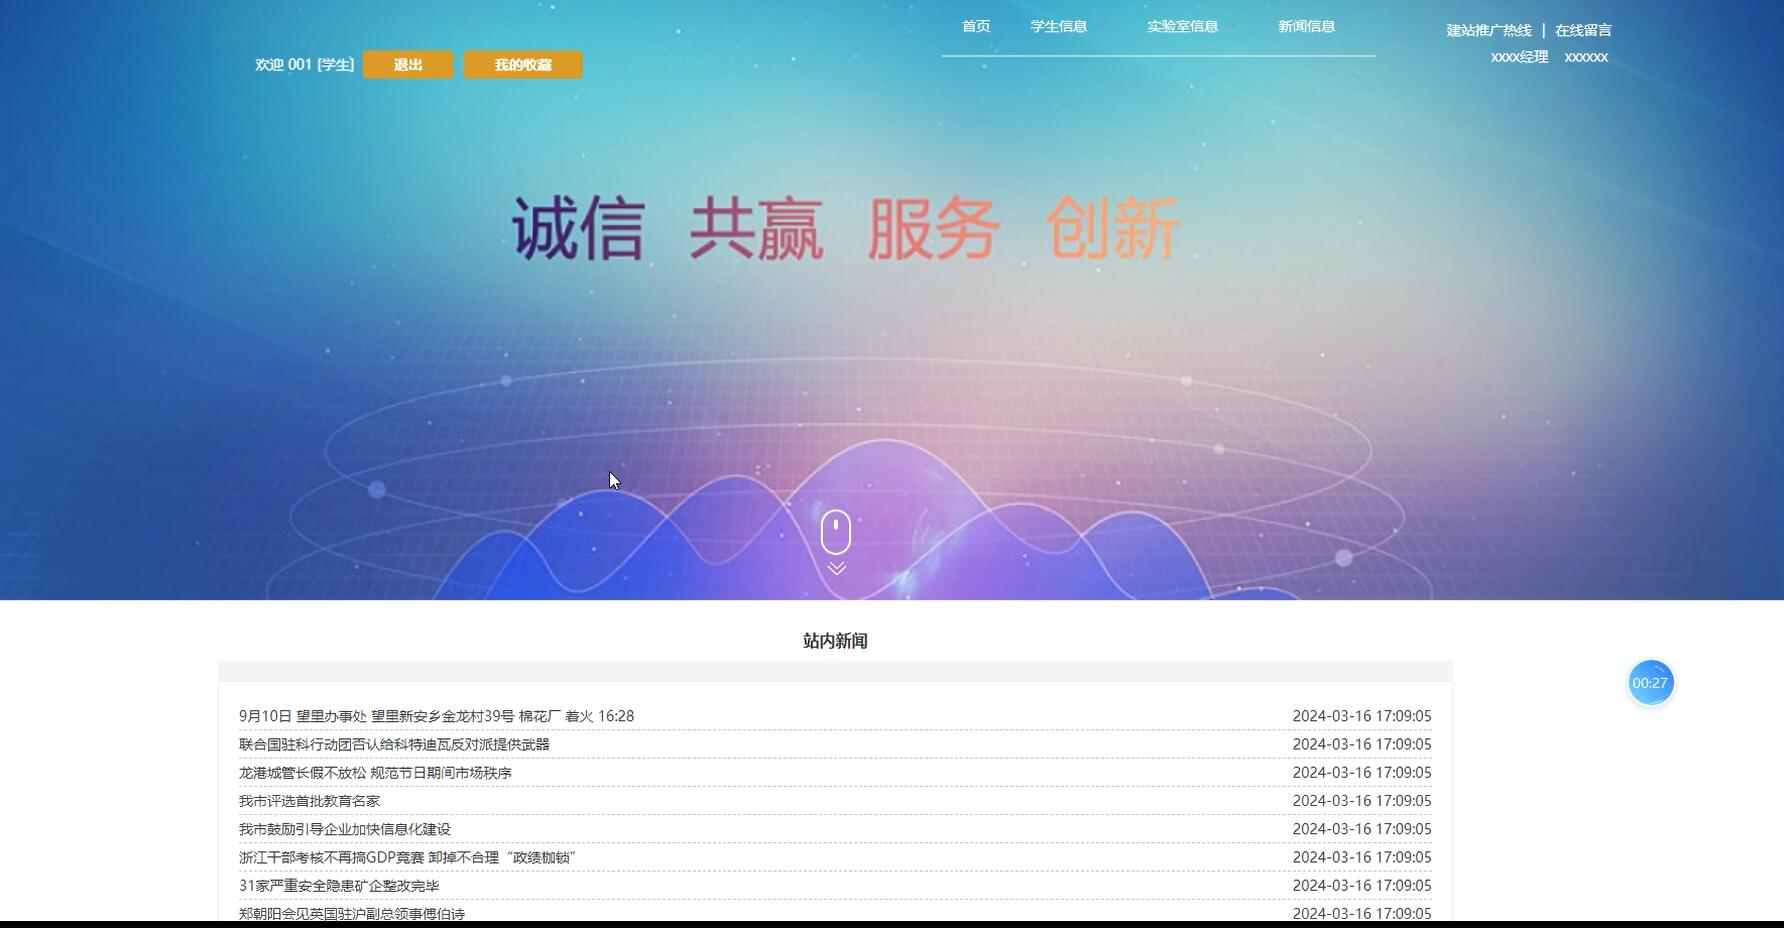Click the xxxx经理 label in the header
The width and height of the screenshot is (1784, 928).
pyautogui.click(x=1518, y=57)
